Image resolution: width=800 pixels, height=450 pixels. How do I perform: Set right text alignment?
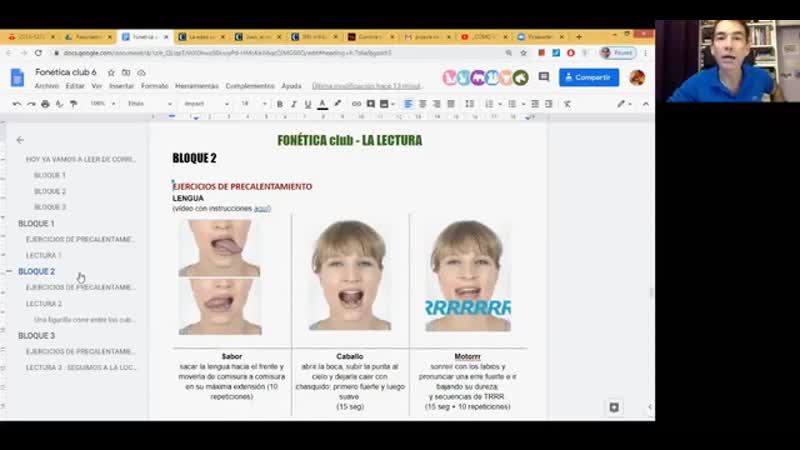(x=437, y=104)
